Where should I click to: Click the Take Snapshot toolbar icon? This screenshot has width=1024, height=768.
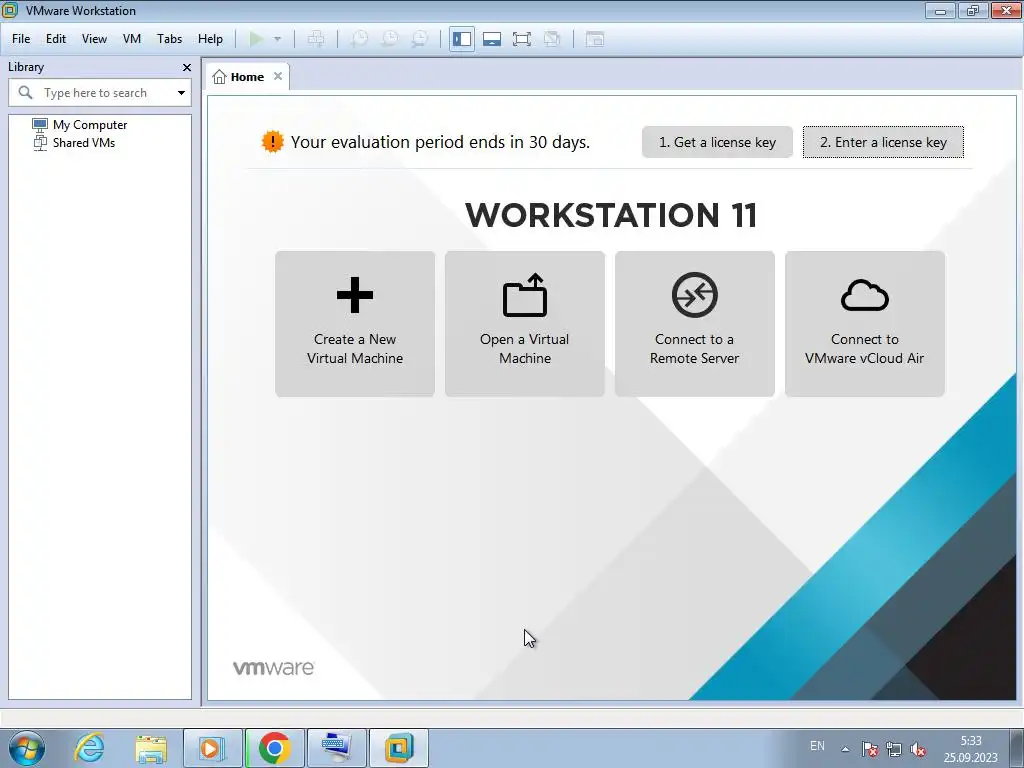click(359, 39)
